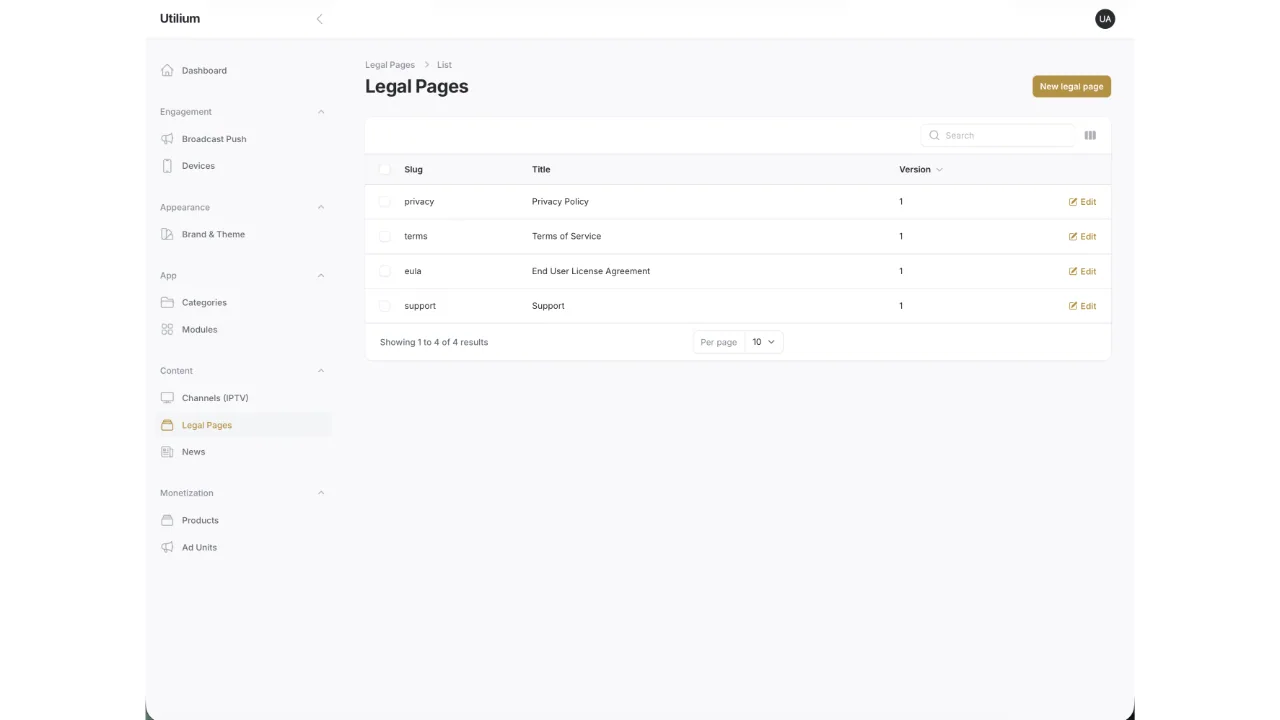
Task: Edit the Support row
Action: click(1082, 306)
